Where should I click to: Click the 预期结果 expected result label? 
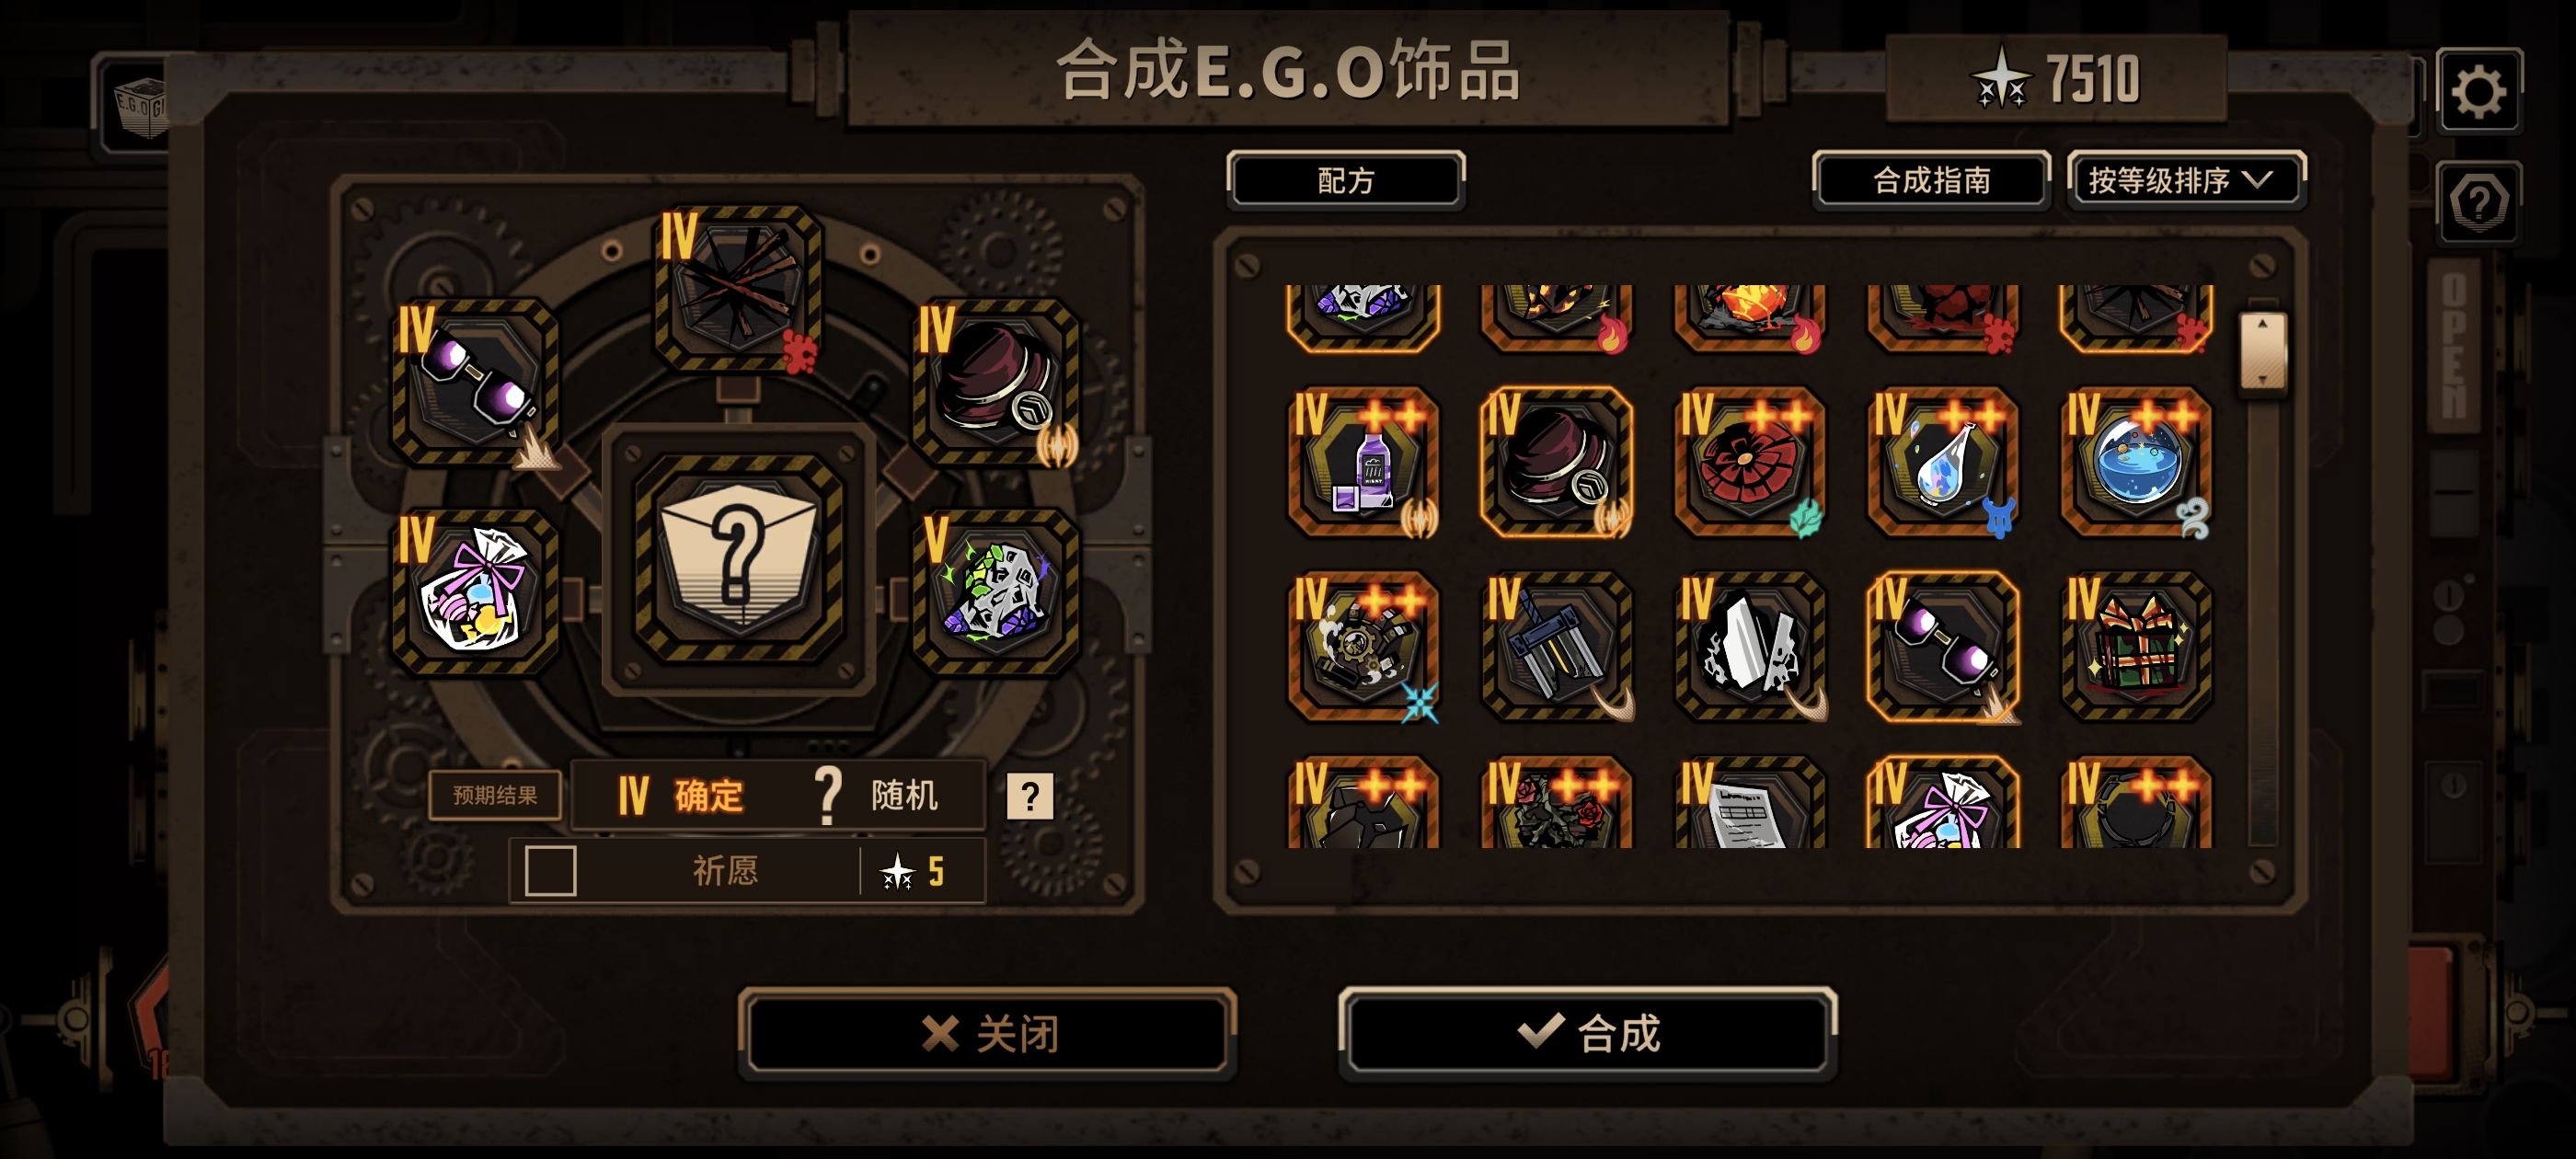pyautogui.click(x=495, y=795)
